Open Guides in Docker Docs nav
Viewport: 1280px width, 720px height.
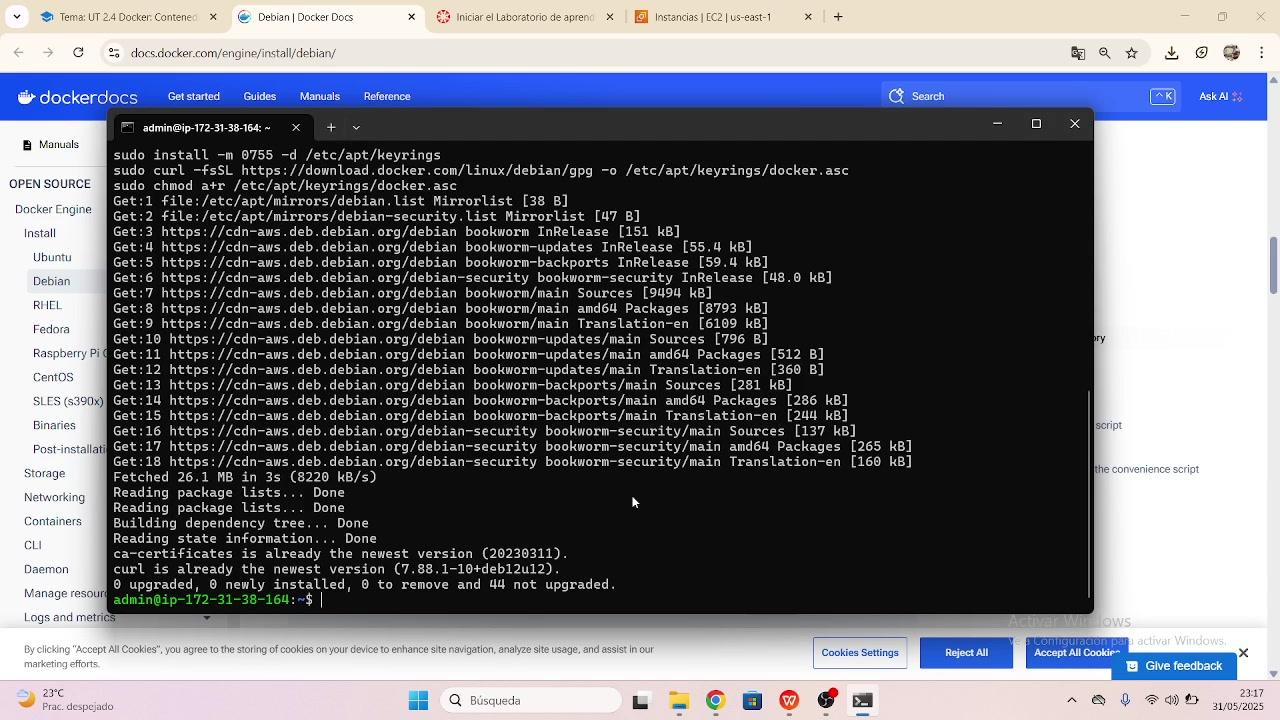[260, 97]
